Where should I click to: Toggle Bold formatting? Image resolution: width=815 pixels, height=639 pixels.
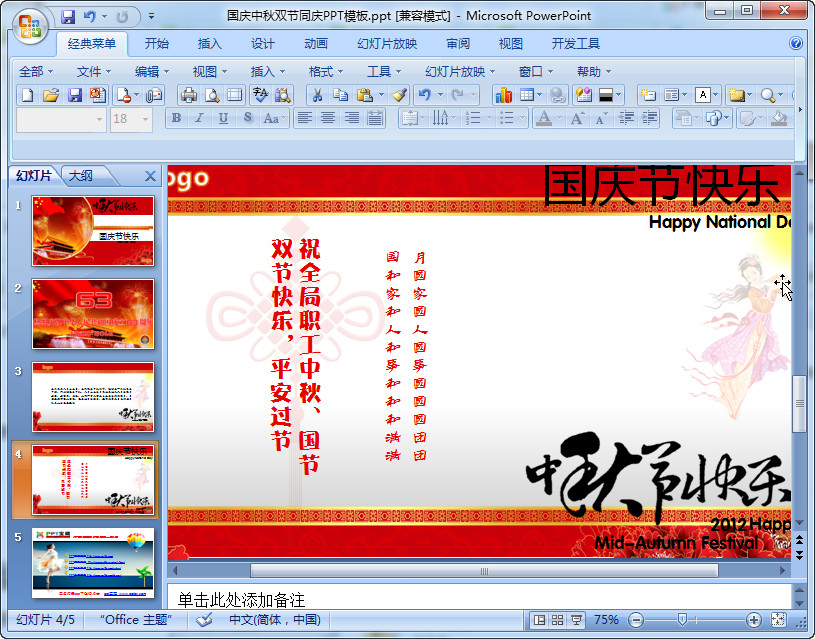click(176, 118)
